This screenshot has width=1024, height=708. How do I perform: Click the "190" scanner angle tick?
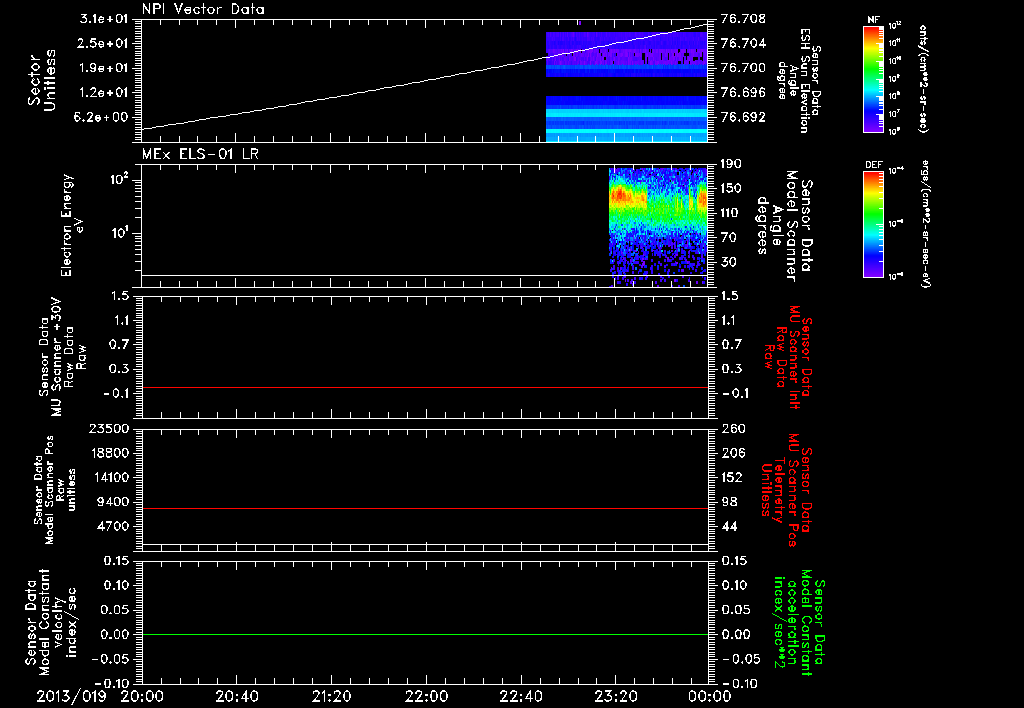[x=732, y=164]
